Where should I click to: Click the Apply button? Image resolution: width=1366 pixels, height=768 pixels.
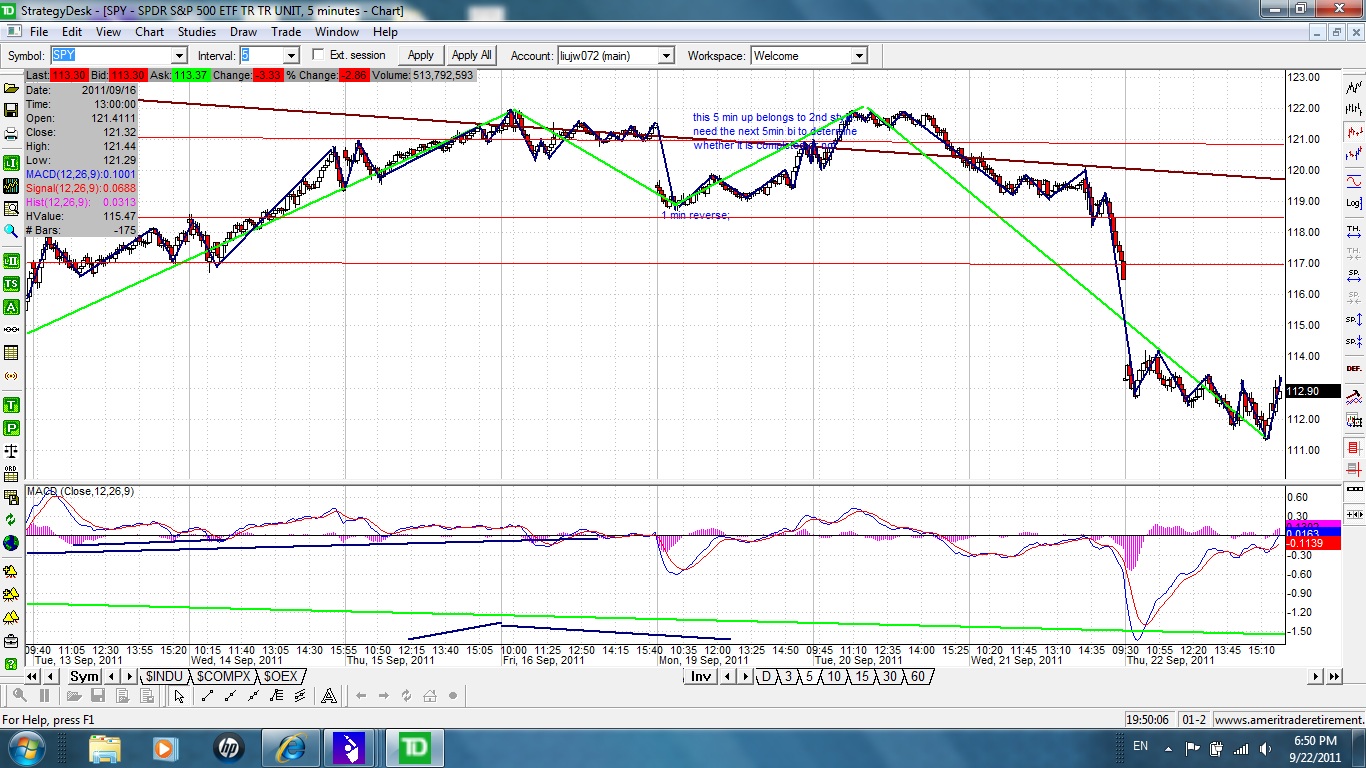(421, 56)
